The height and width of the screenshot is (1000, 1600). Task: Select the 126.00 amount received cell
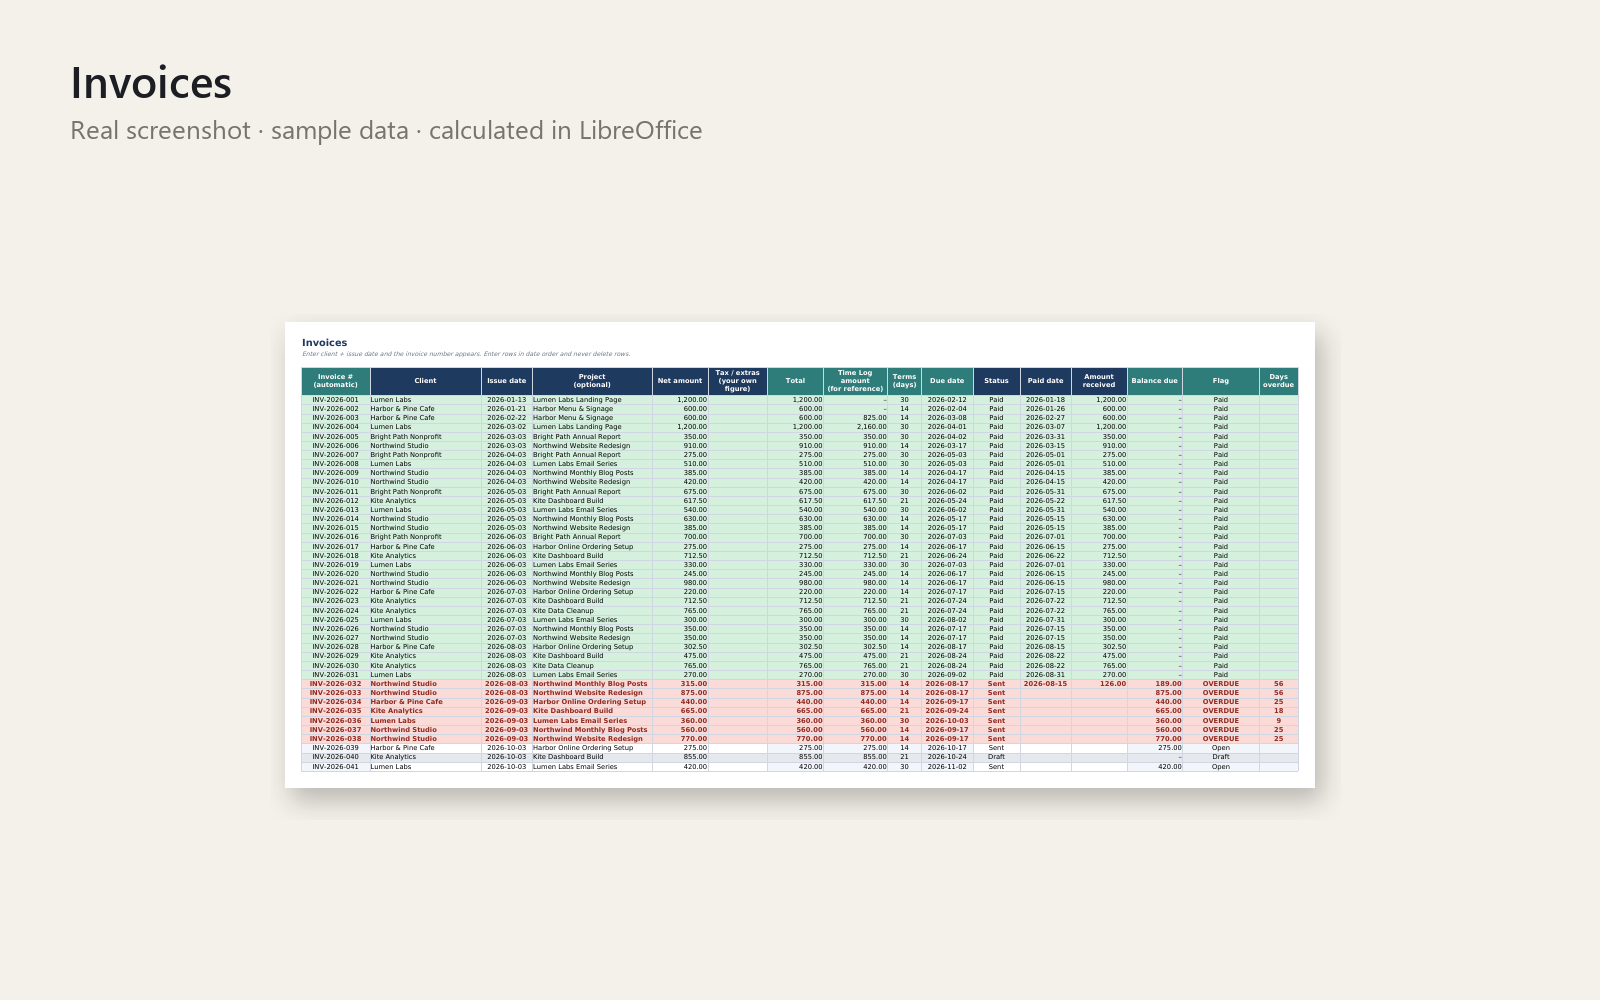[x=1099, y=684]
